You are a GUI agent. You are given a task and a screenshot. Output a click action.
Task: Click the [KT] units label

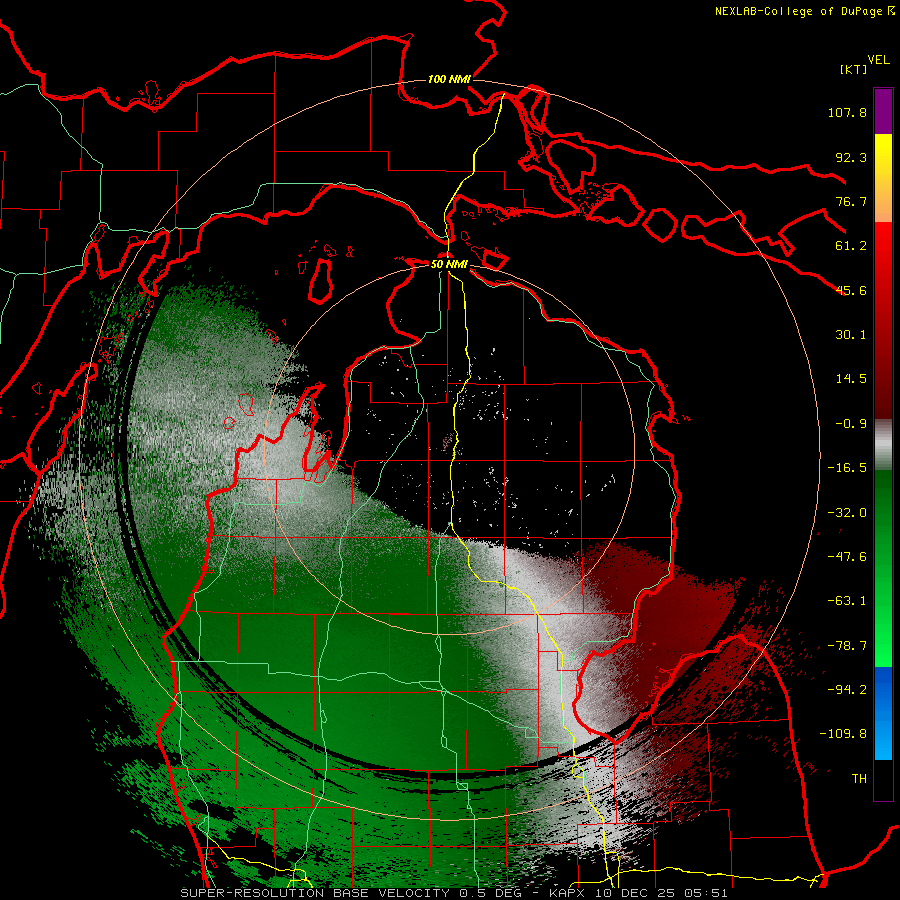point(854,69)
